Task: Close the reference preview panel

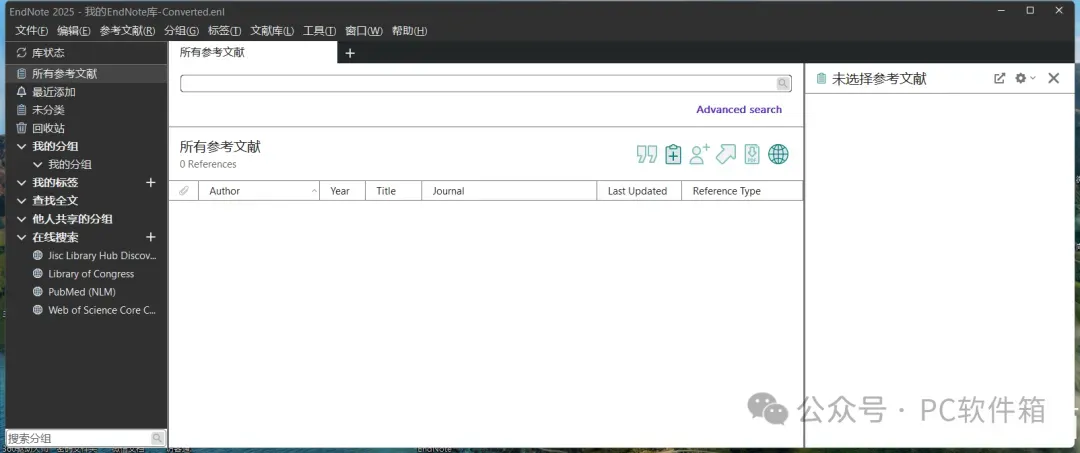Action: click(1054, 78)
